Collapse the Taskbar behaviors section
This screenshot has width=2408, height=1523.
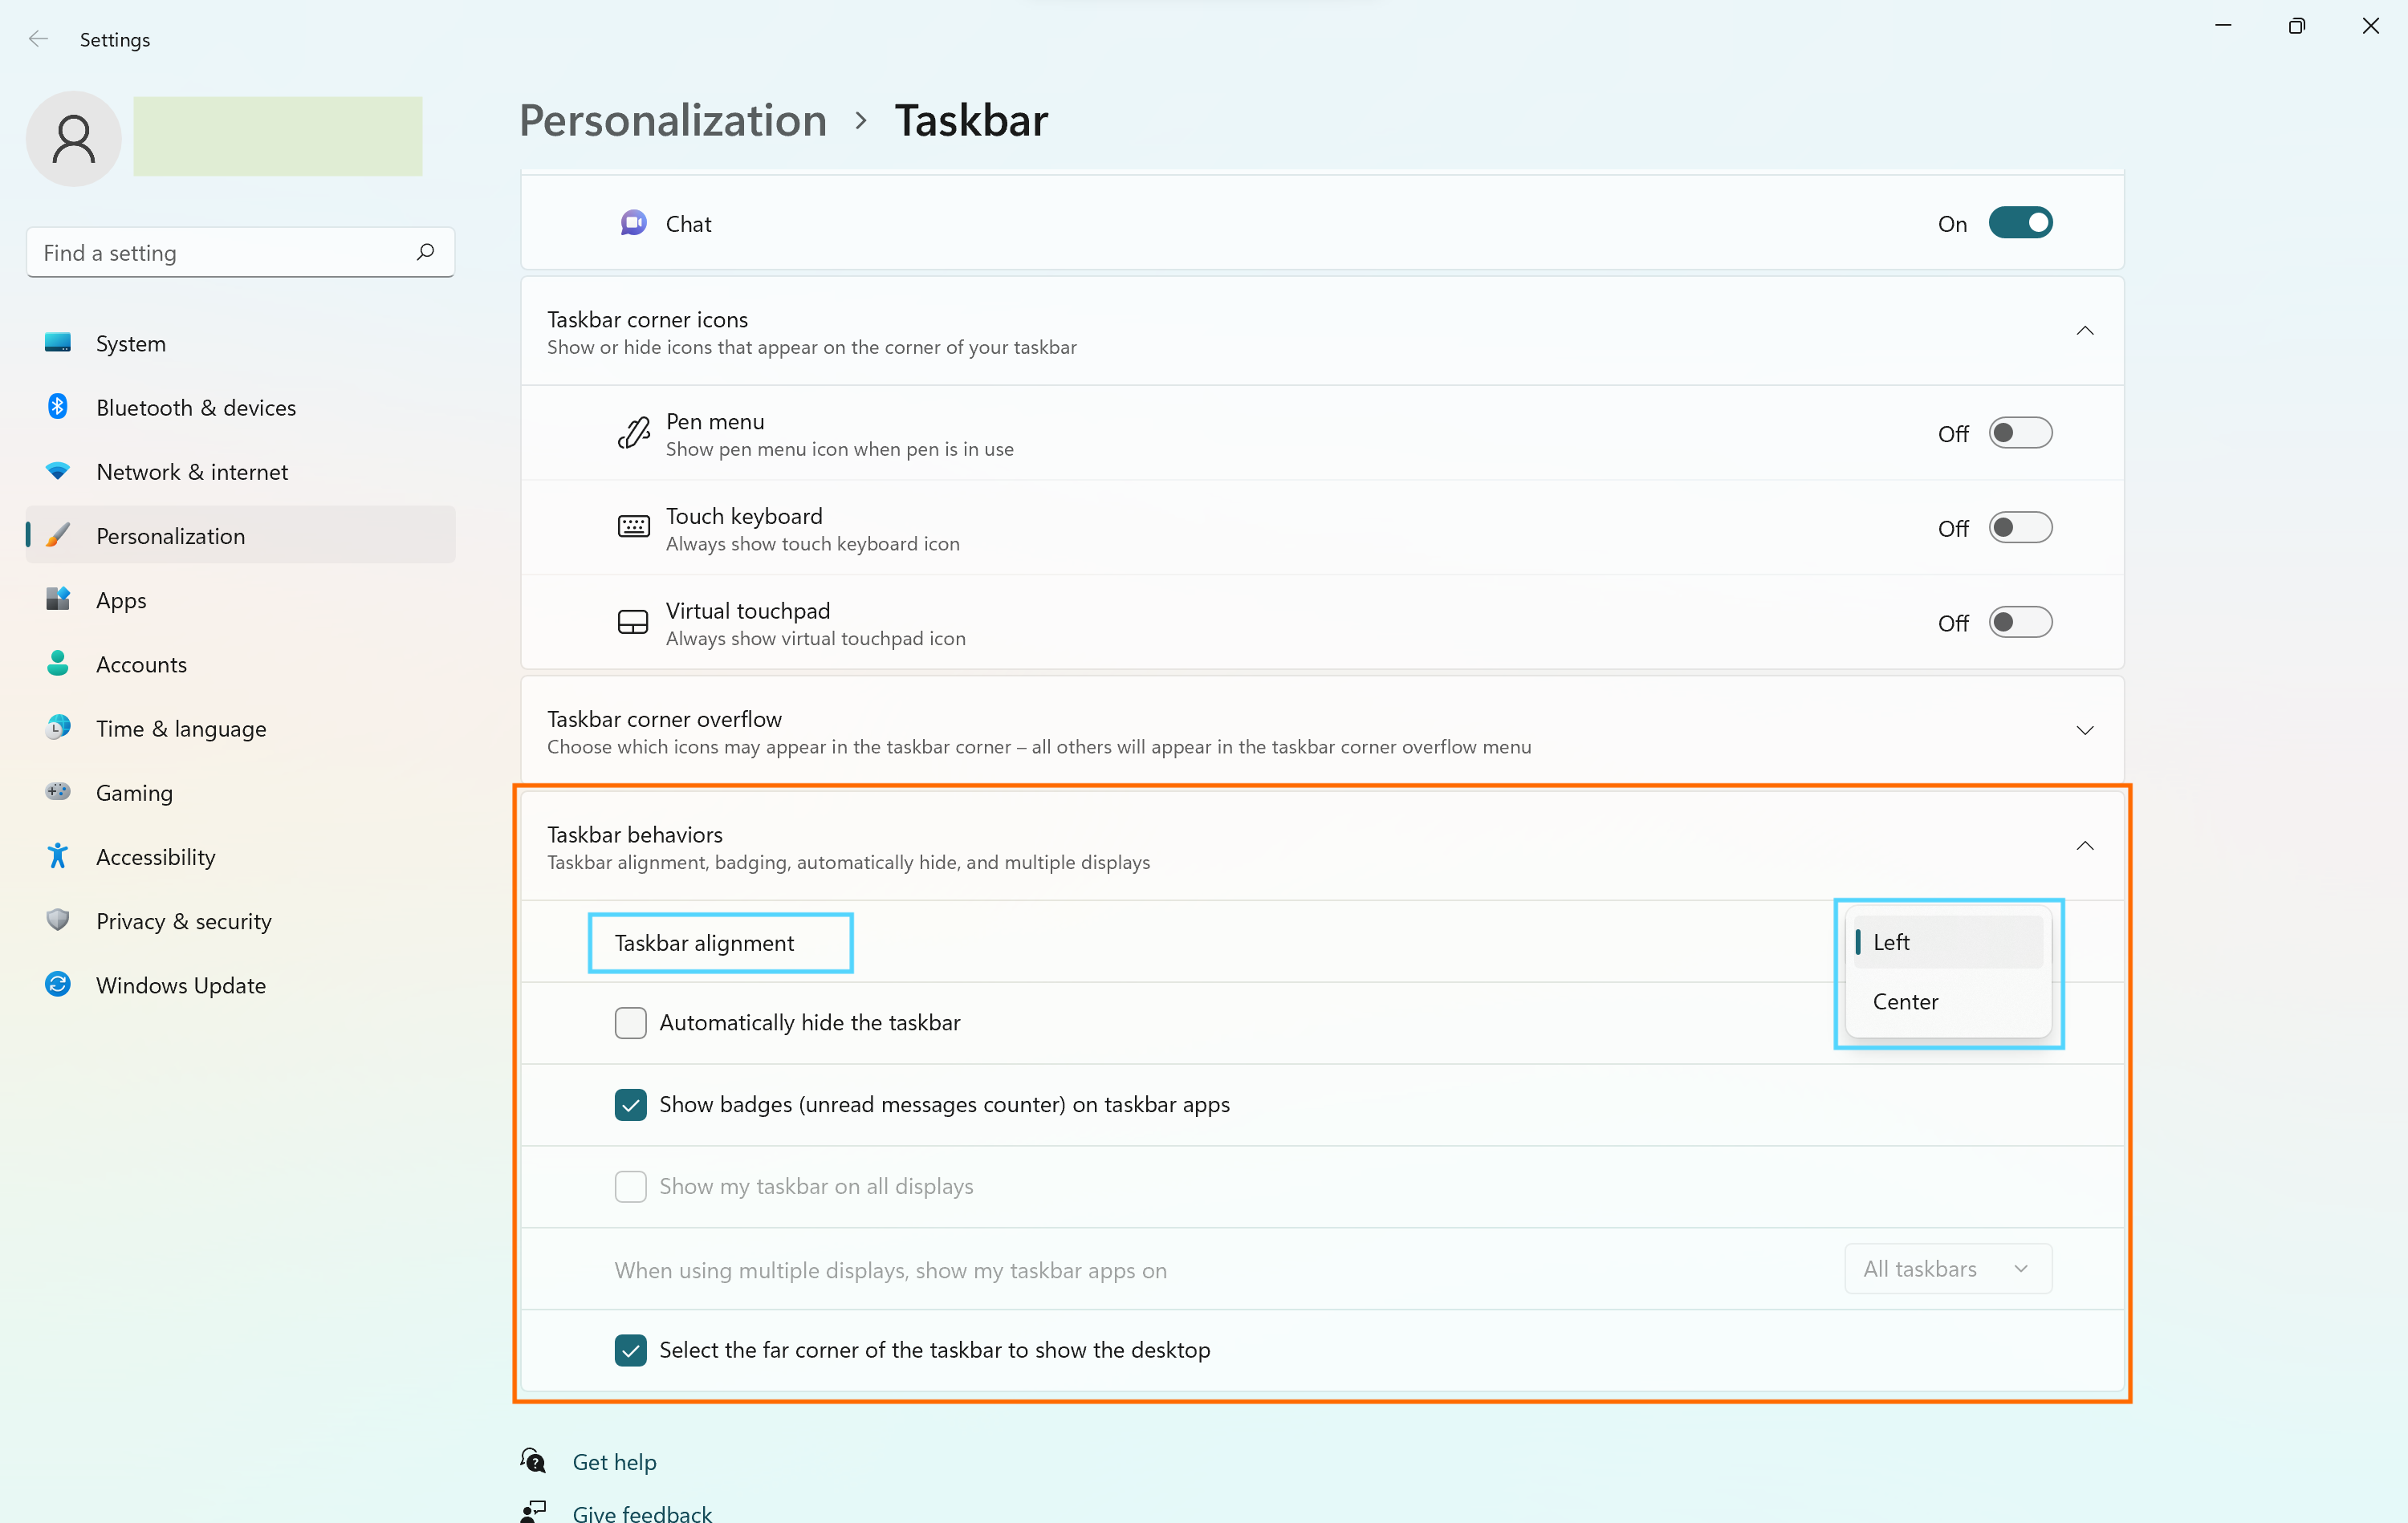(2084, 846)
